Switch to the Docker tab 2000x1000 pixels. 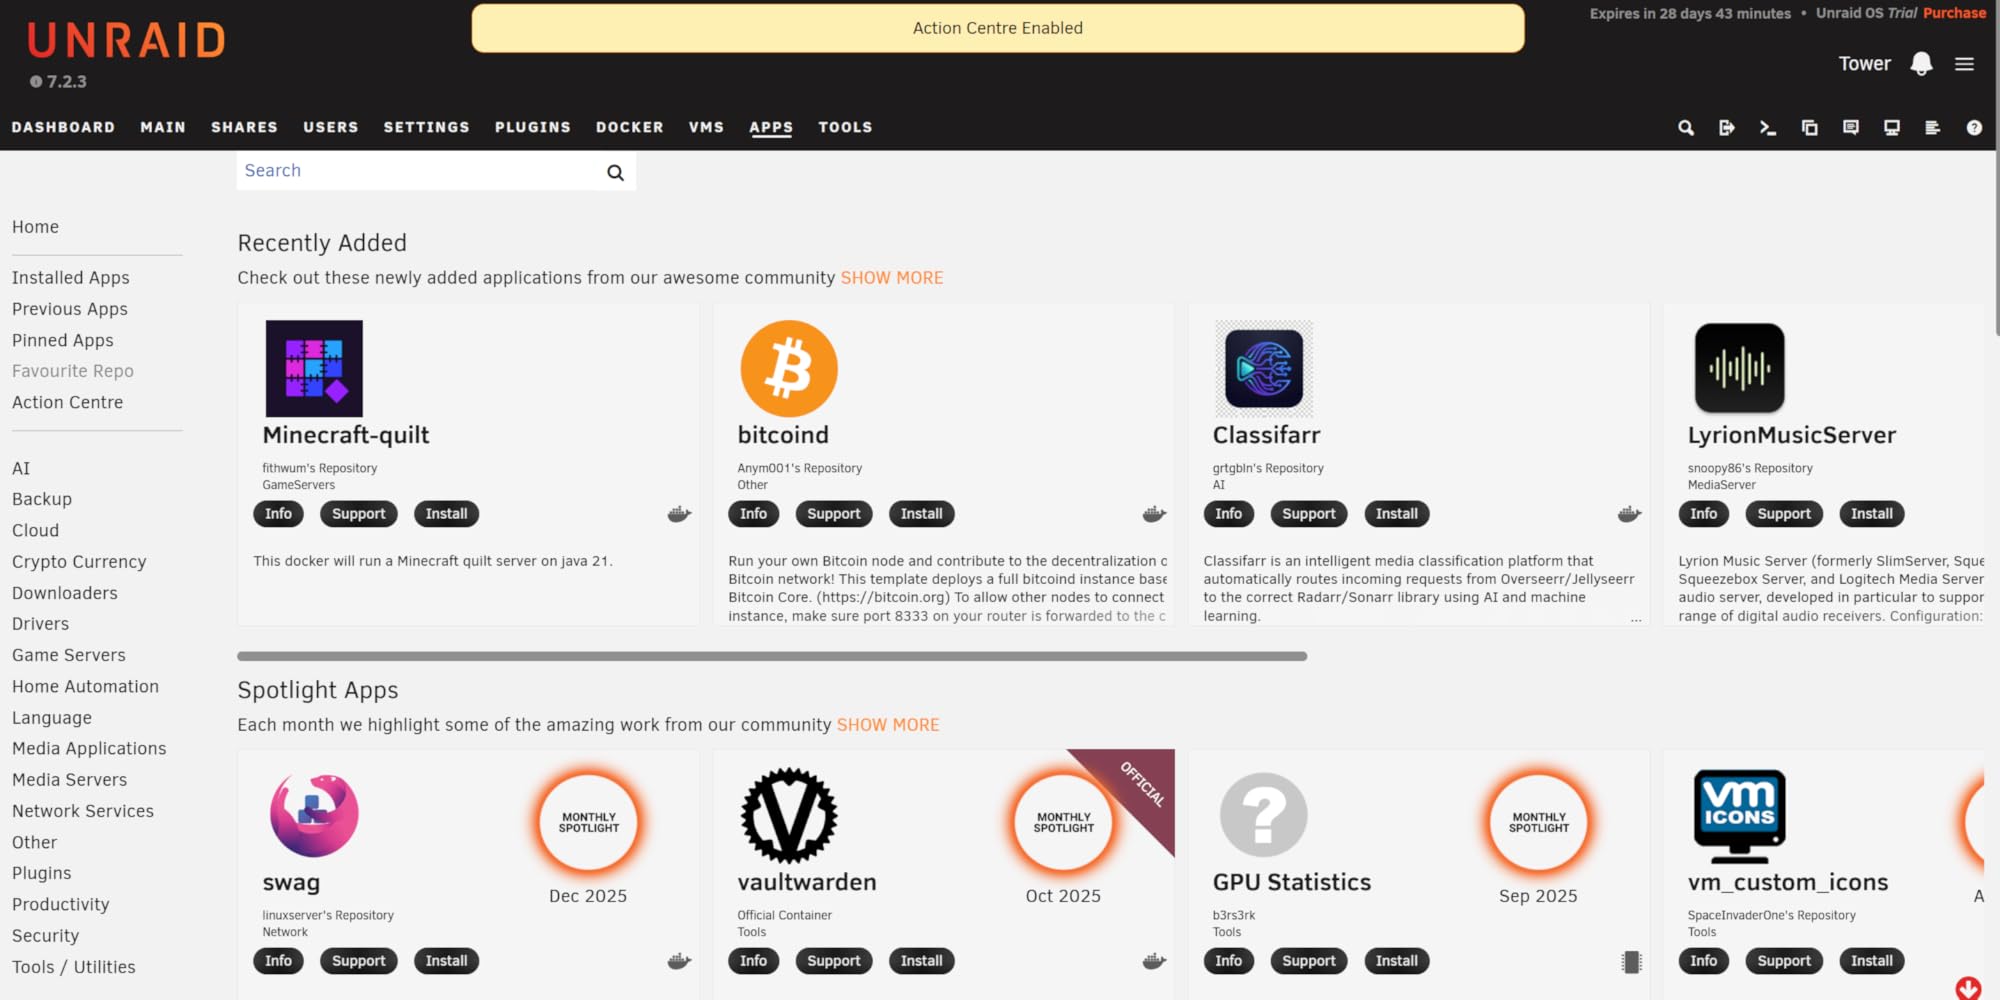pos(630,127)
